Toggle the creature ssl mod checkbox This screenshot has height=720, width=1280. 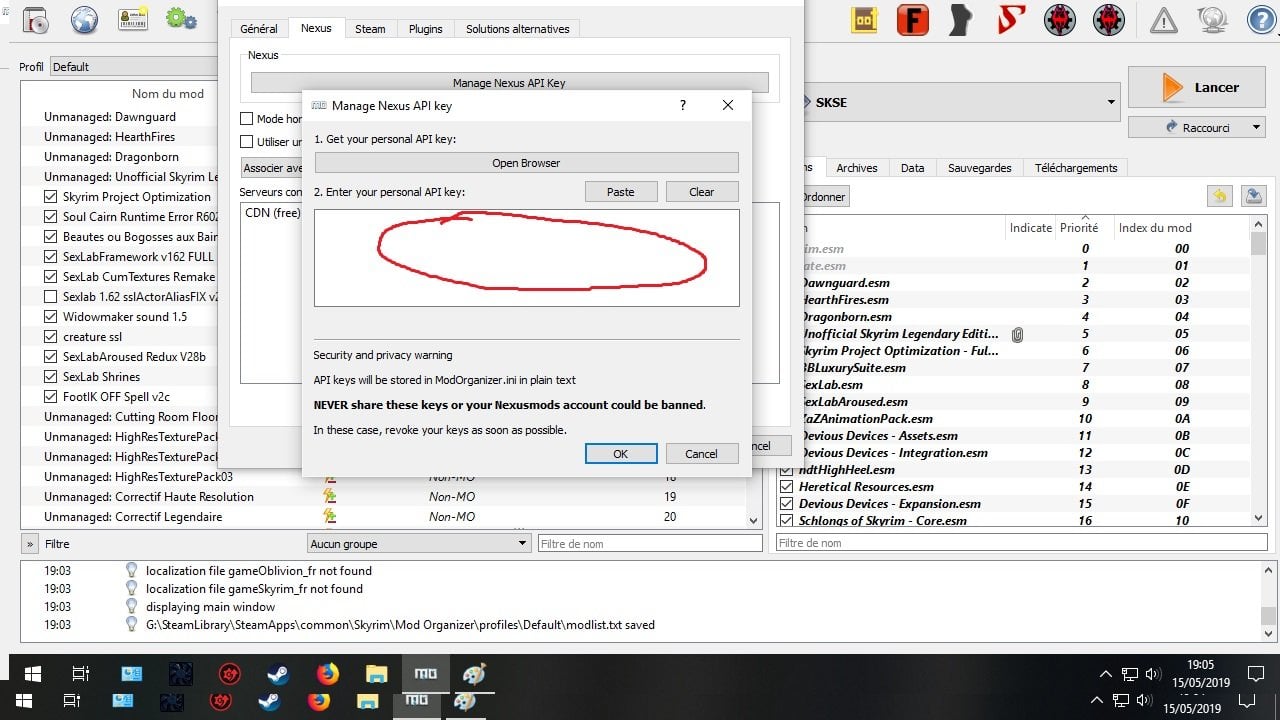tap(51, 337)
